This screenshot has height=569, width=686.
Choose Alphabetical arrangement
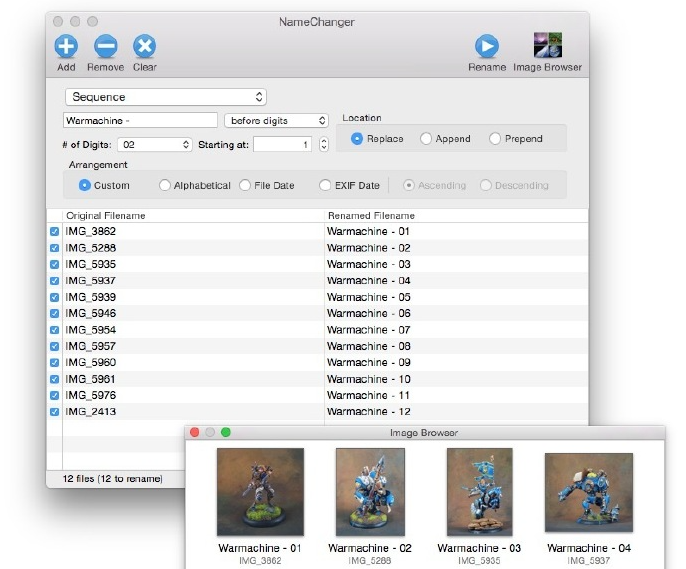click(195, 185)
